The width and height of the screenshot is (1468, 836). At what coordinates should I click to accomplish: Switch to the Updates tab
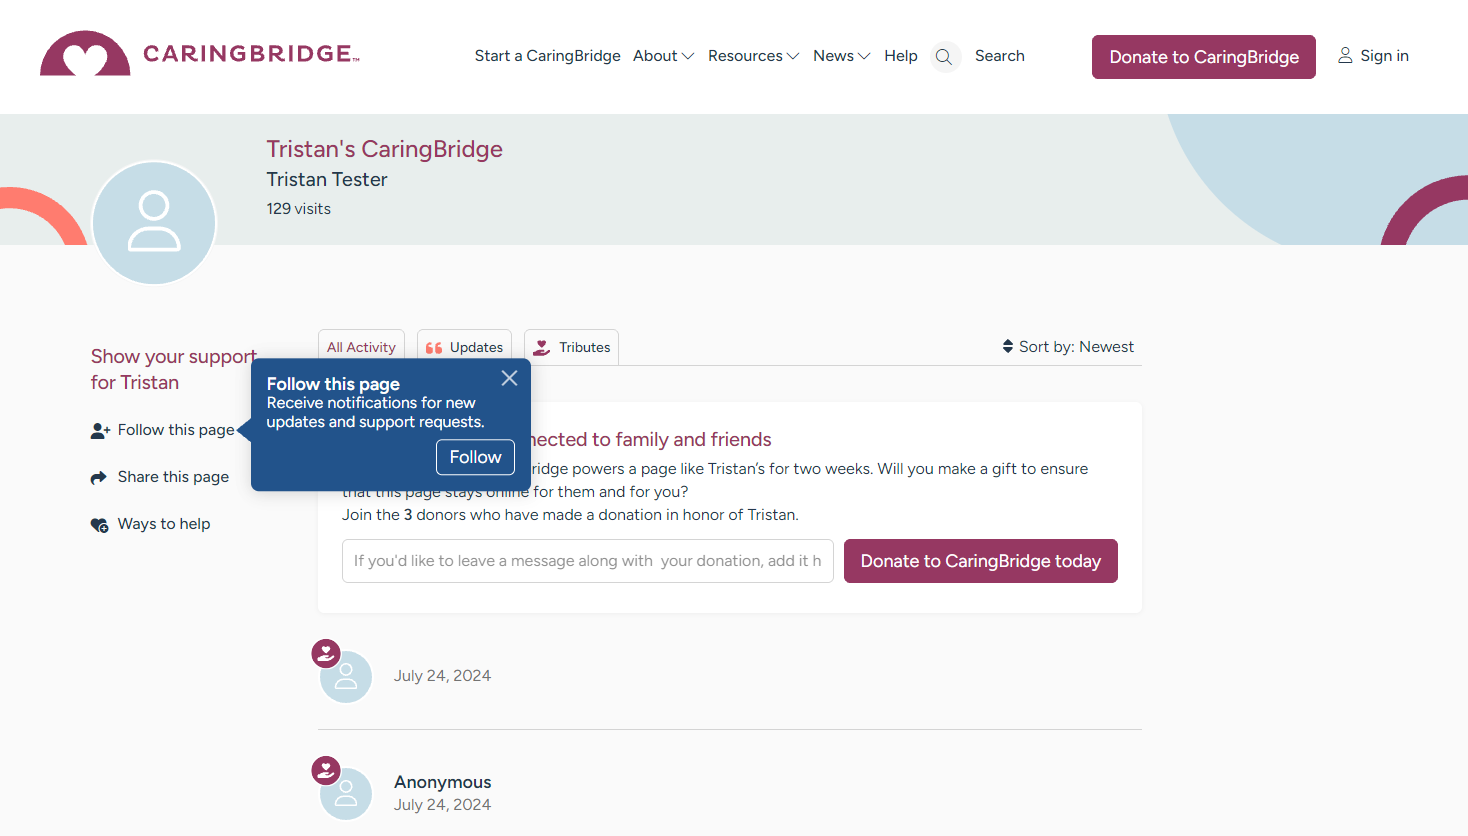(464, 348)
